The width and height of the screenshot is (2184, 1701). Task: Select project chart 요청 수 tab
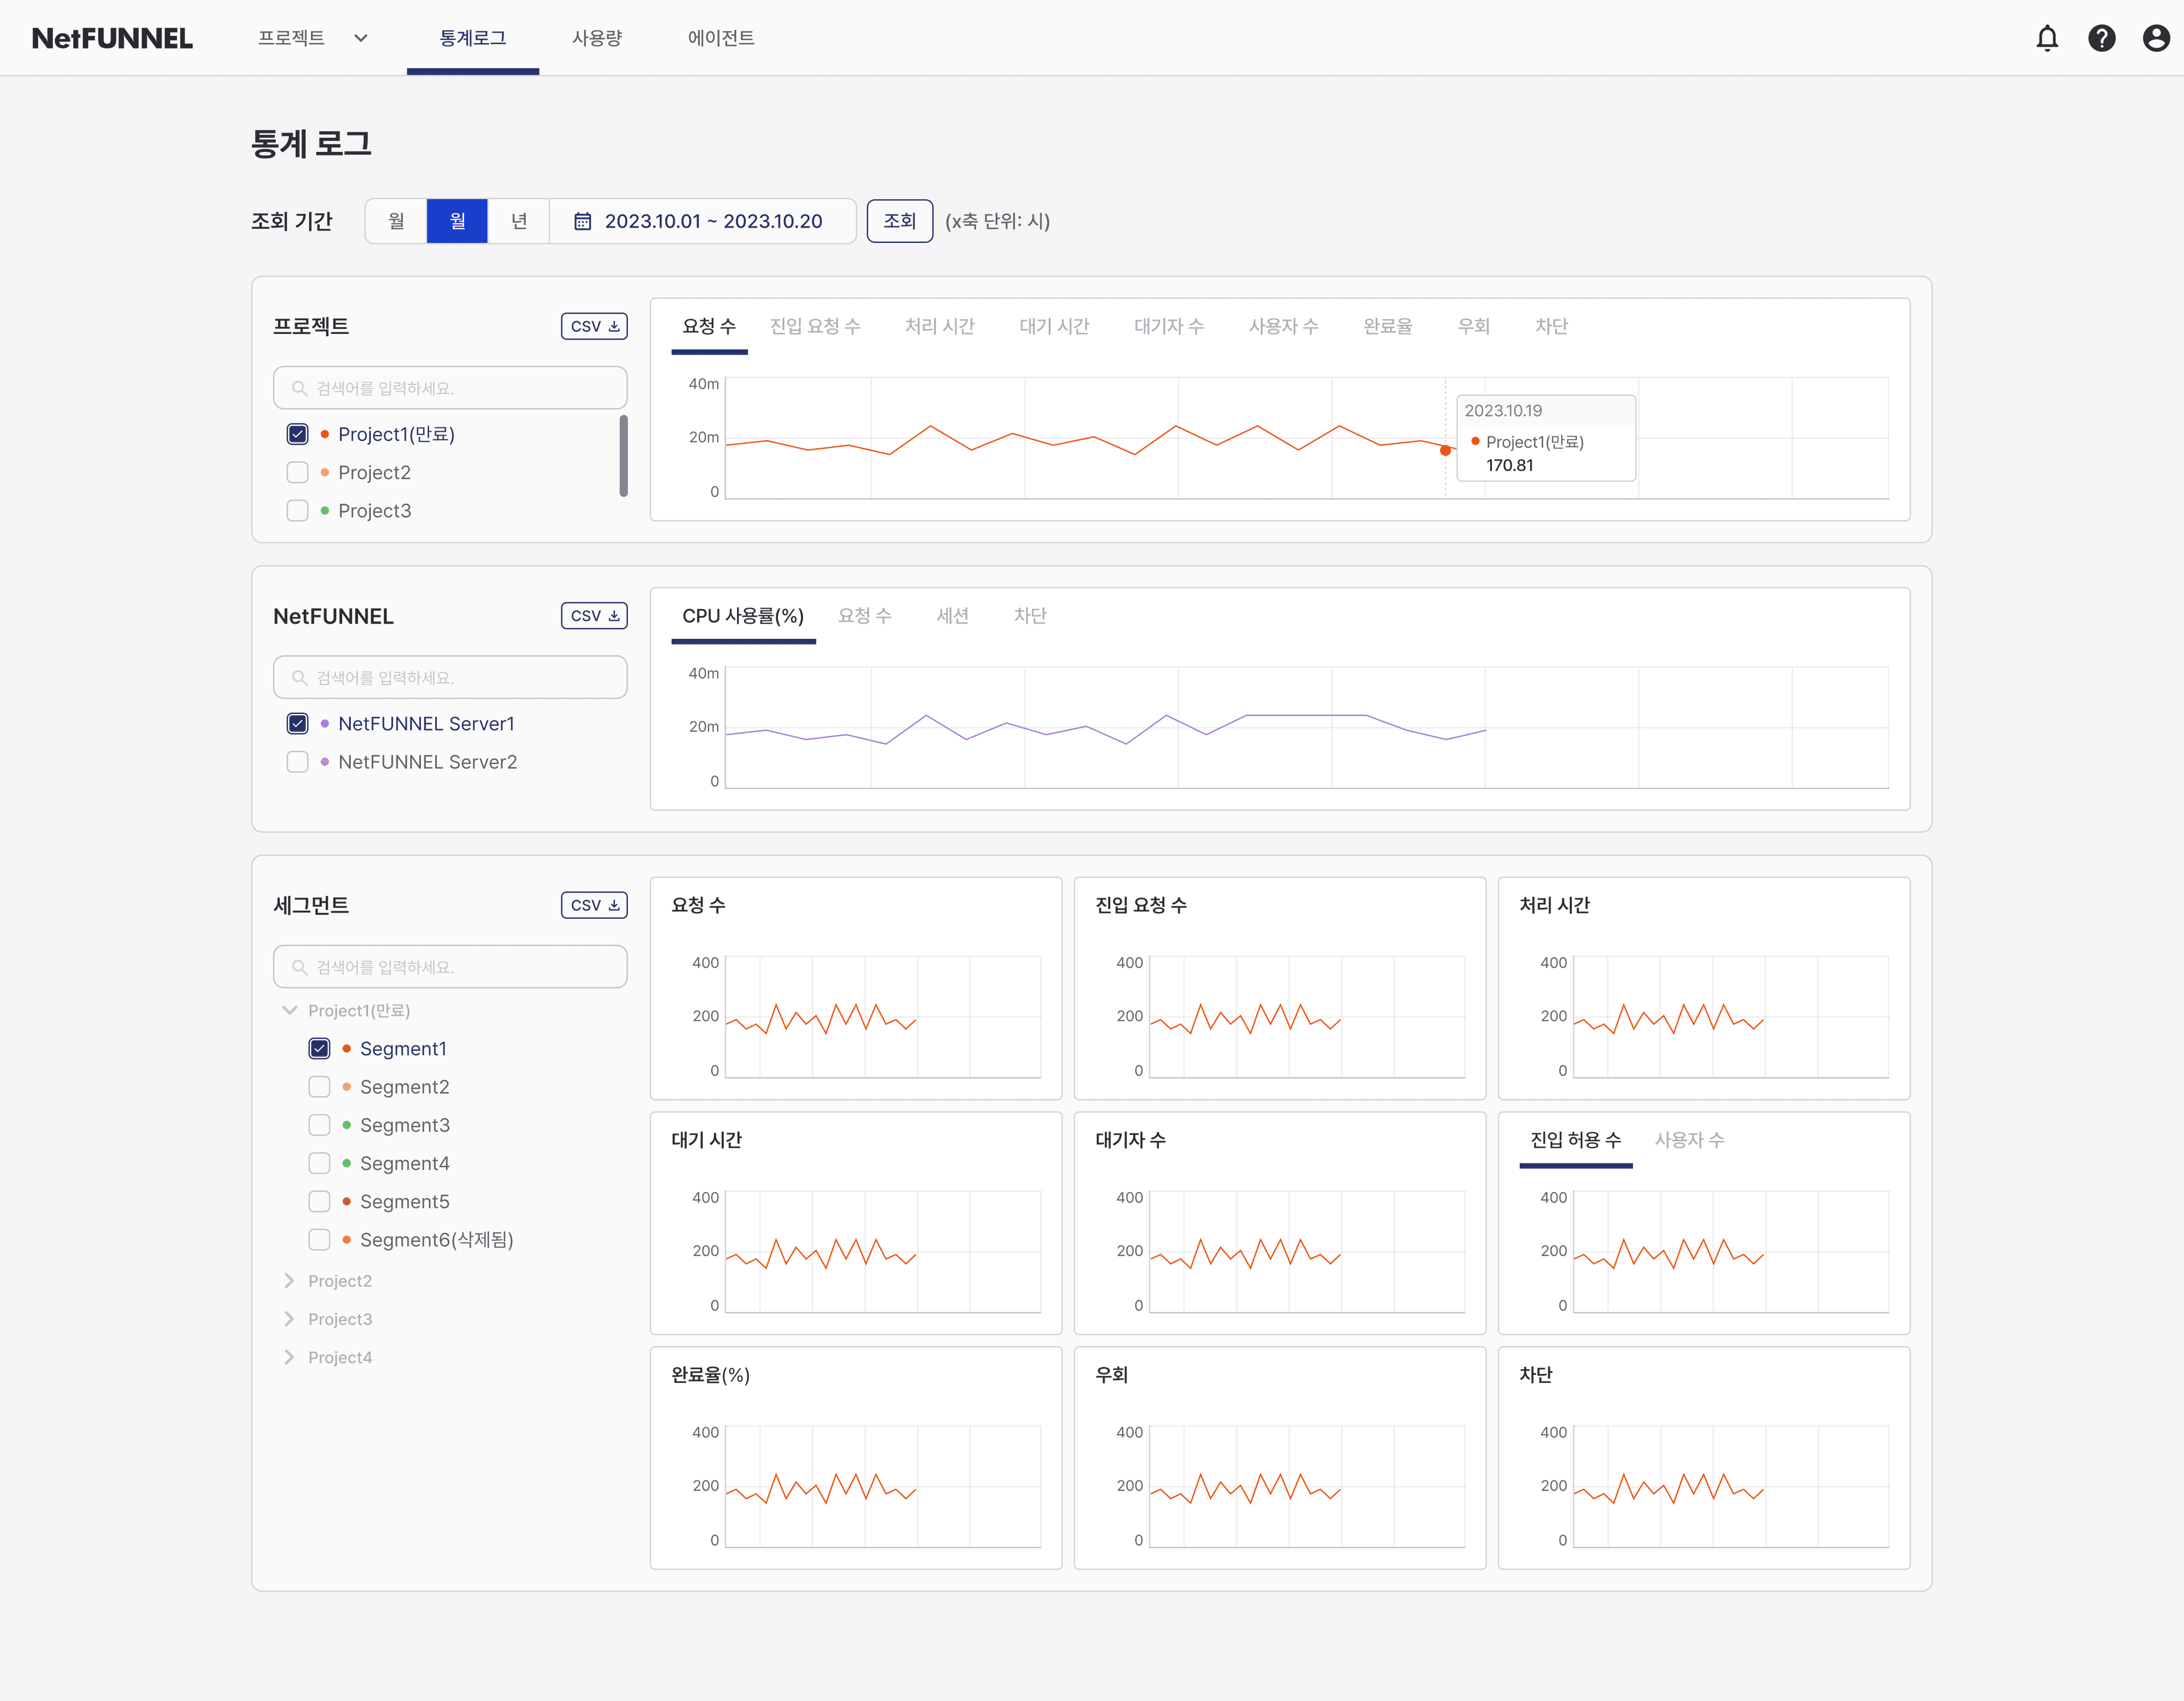coord(709,326)
